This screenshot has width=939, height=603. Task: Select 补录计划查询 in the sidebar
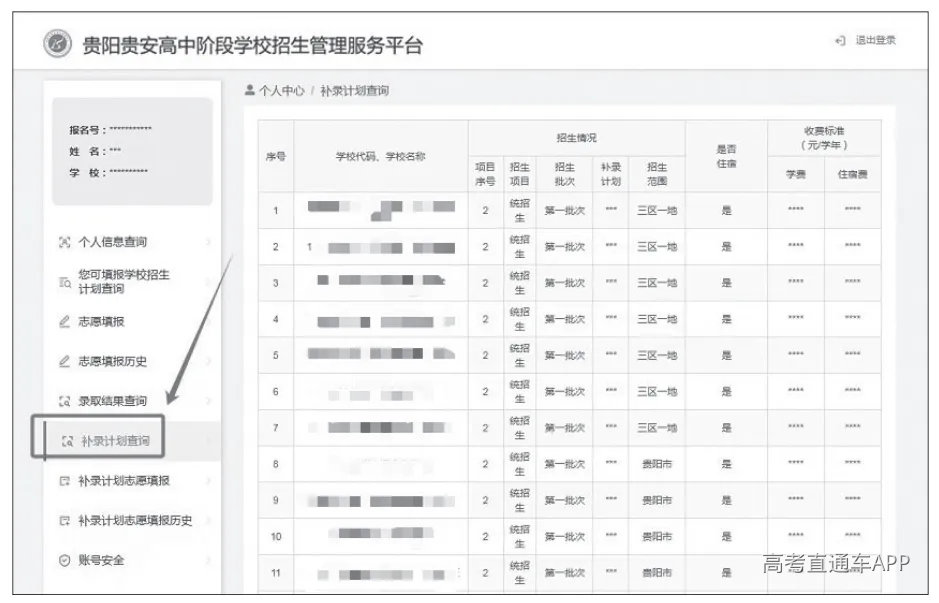(116, 441)
